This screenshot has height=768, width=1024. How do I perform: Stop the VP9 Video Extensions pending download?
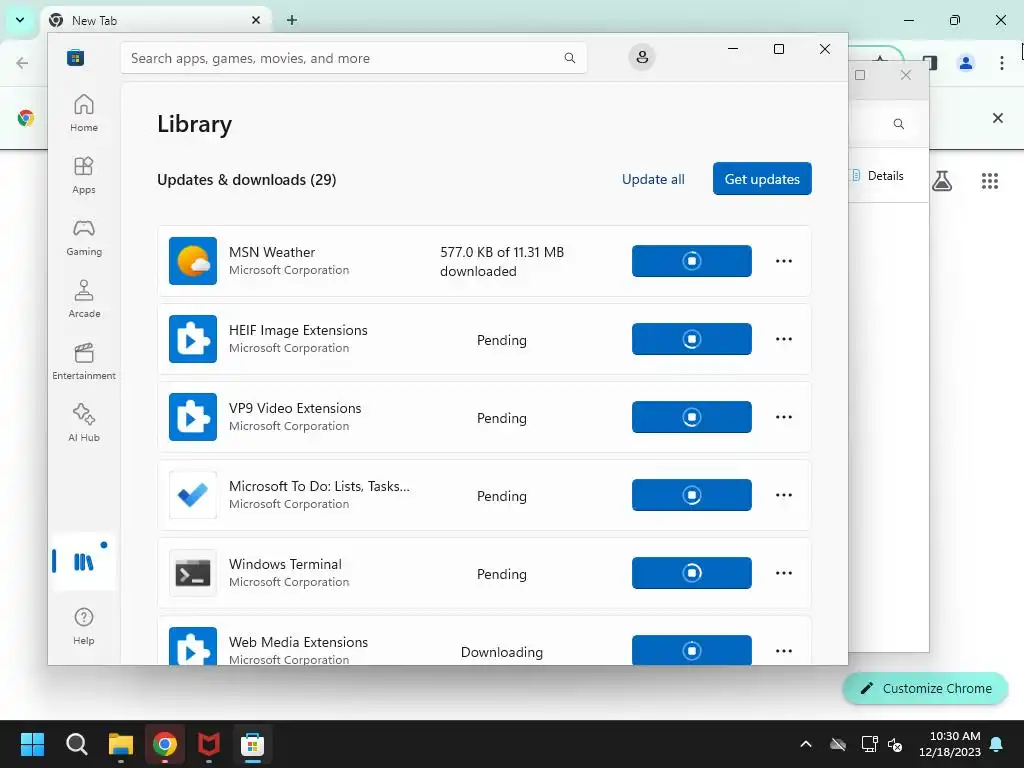pyautogui.click(x=692, y=417)
